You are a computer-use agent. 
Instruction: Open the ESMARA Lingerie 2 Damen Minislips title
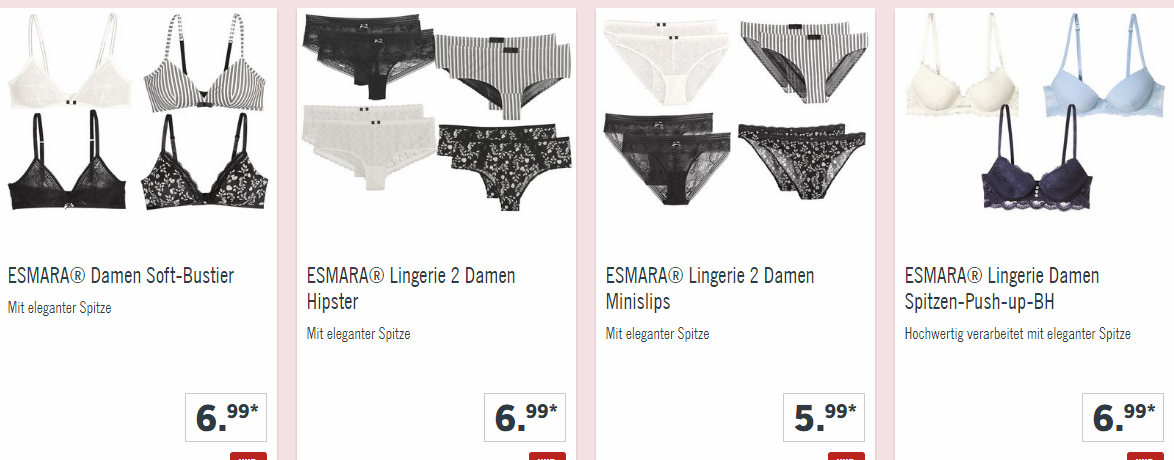click(710, 288)
